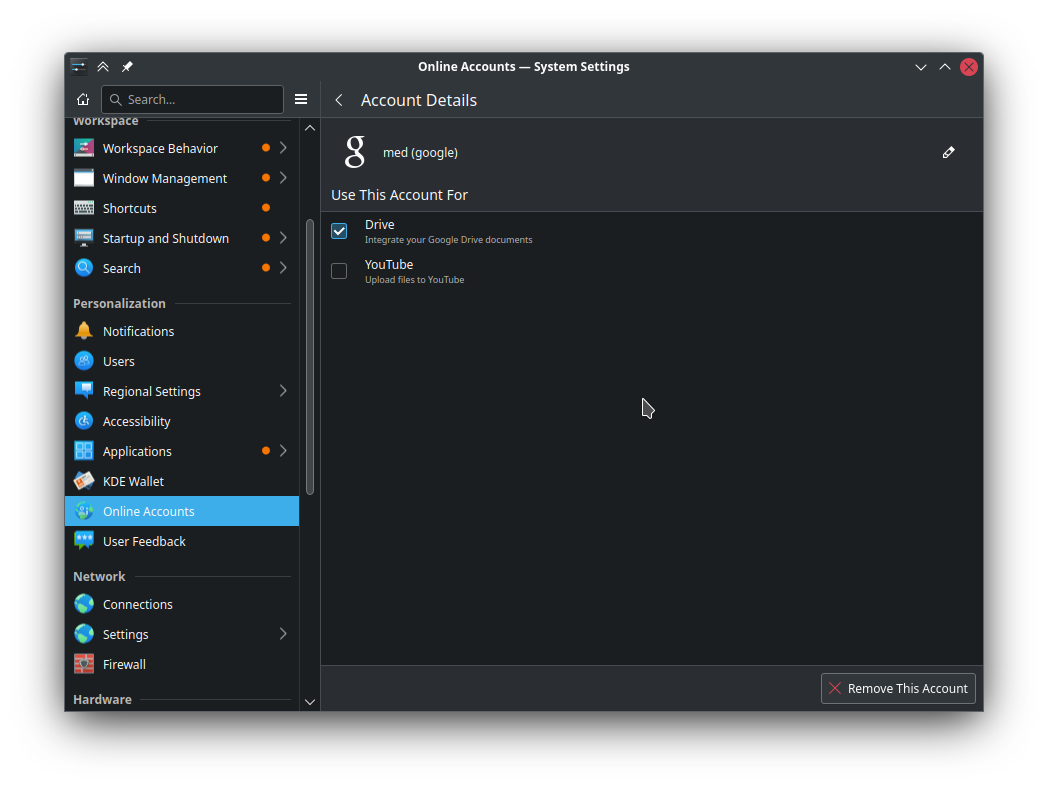Viewport: 1048px width, 788px height.
Task: Click the Users icon
Action: pos(84,361)
